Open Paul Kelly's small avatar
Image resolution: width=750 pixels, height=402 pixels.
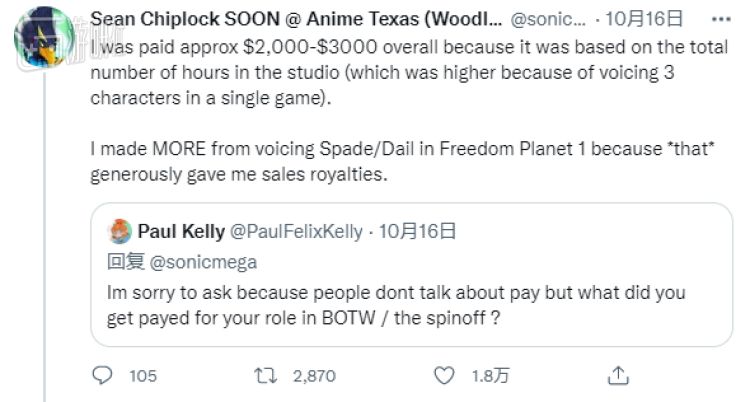point(120,232)
